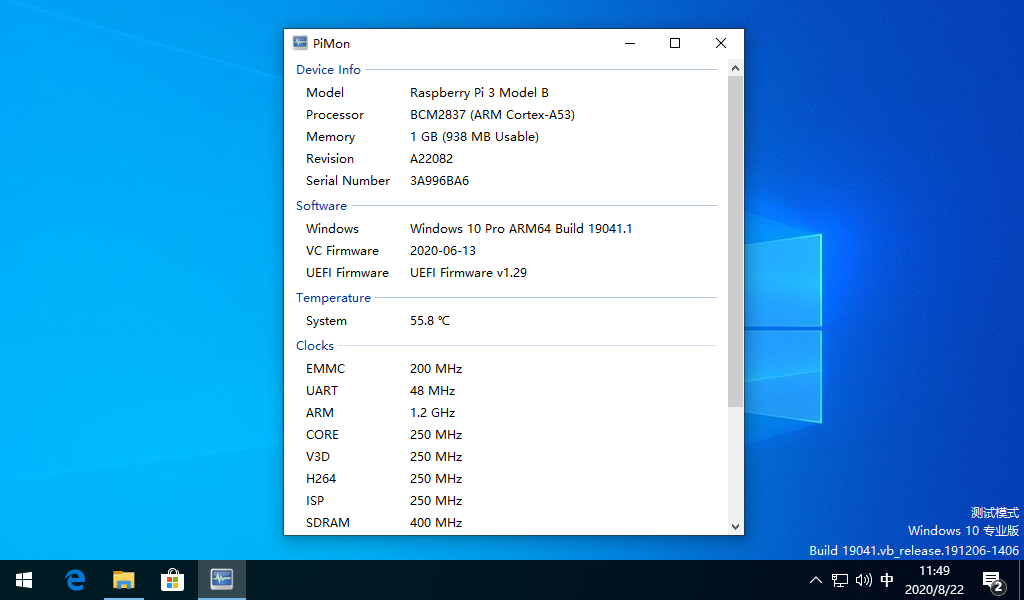The image size is (1024, 600).
Task: Select the 'BCM2837 (ARM Cortex-A53)' value
Action: pos(492,115)
